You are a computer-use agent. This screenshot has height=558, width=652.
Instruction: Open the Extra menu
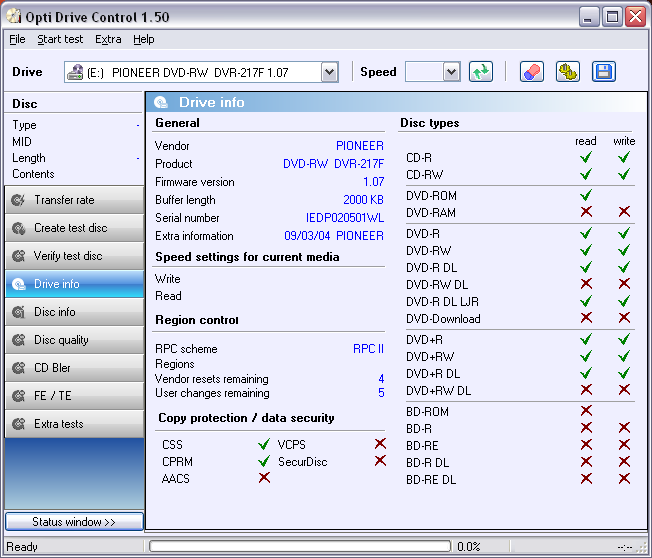[108, 39]
